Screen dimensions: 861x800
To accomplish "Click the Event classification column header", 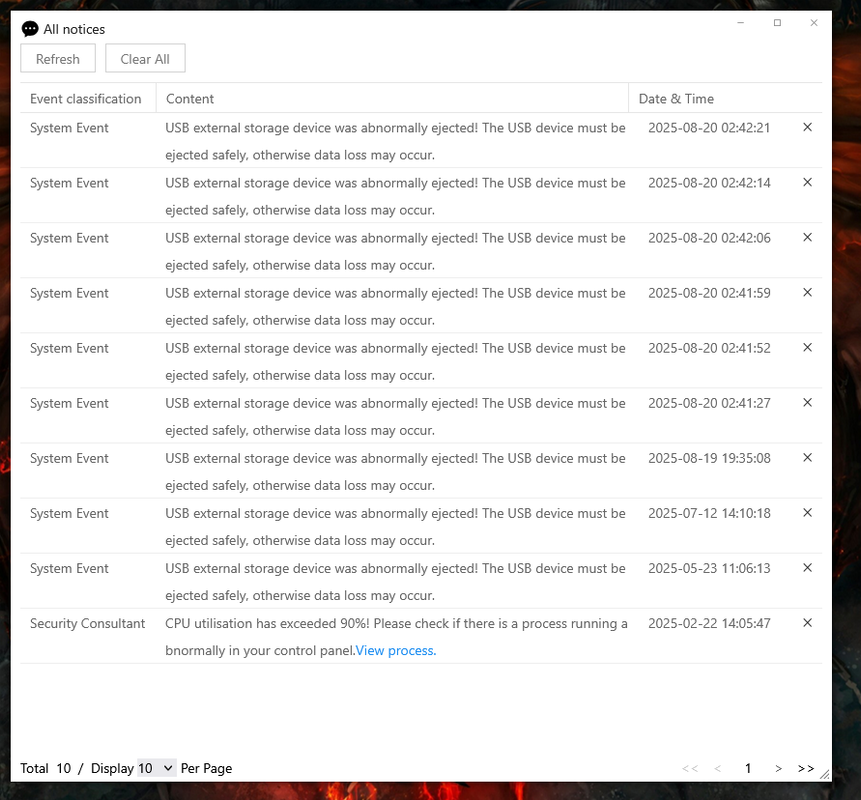I will click(x=86, y=99).
